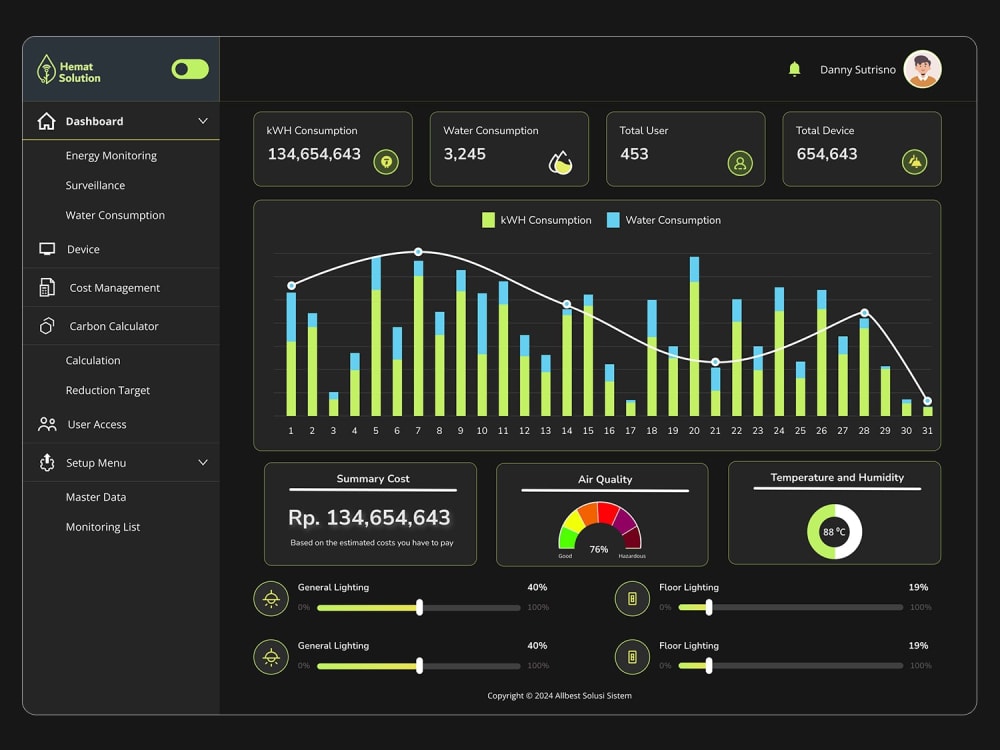Toggle kWH Consumption legend green swatch
The height and width of the screenshot is (750, 1000).
coord(488,220)
